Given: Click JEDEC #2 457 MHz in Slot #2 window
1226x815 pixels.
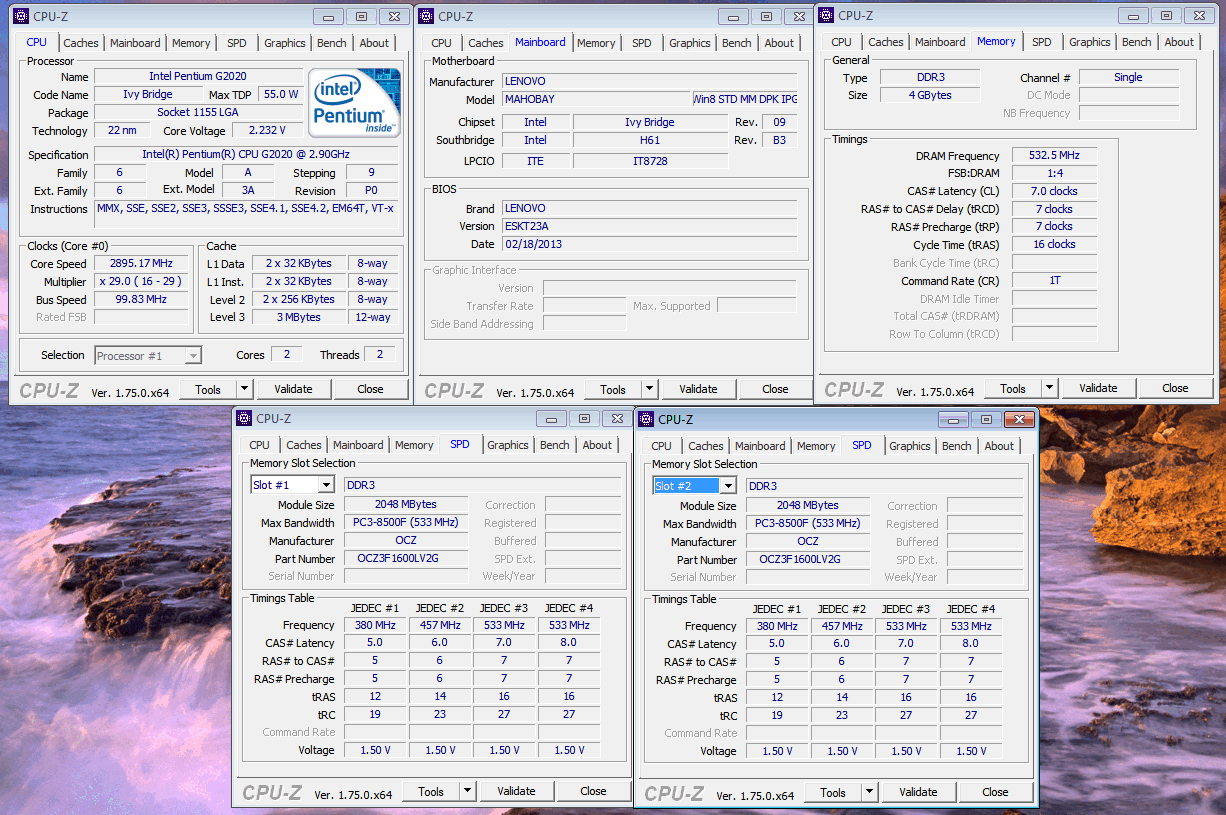Looking at the screenshot, I should [842, 626].
